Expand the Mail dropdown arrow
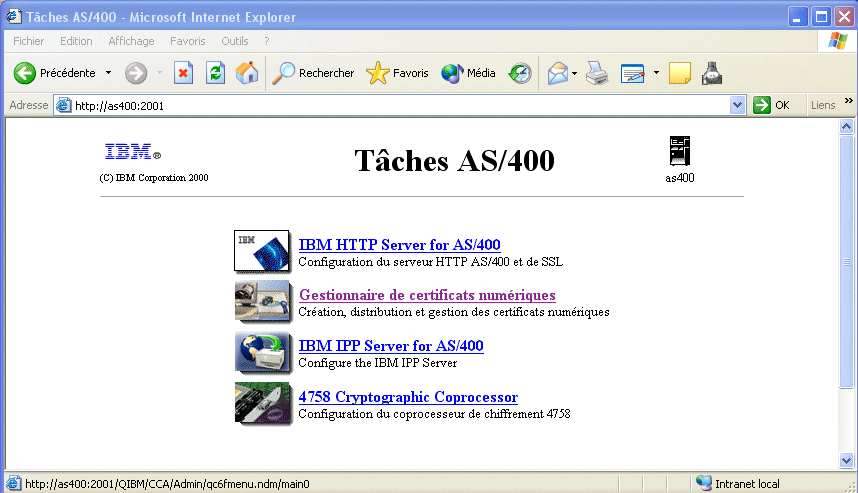This screenshot has width=858, height=493. pyautogui.click(x=574, y=73)
